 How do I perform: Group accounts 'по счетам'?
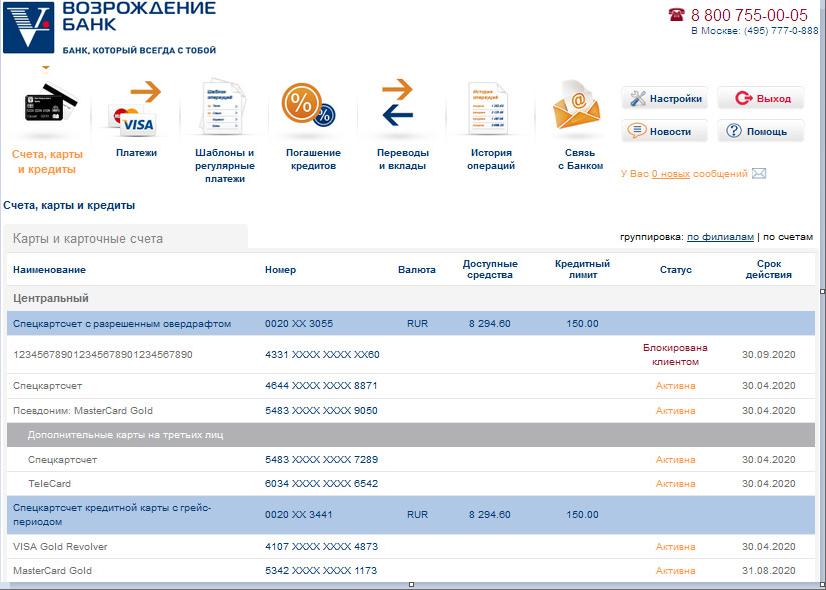[x=788, y=237]
